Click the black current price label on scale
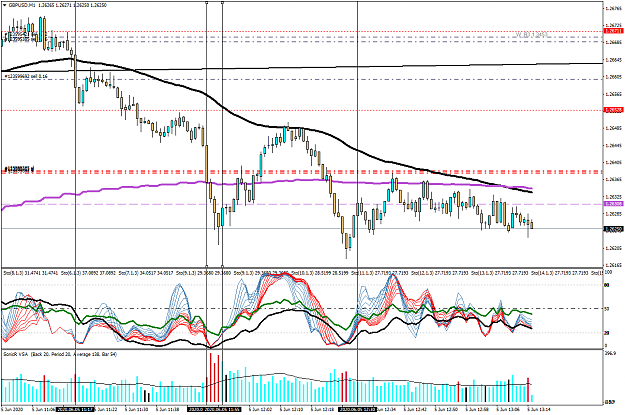 click(614, 229)
